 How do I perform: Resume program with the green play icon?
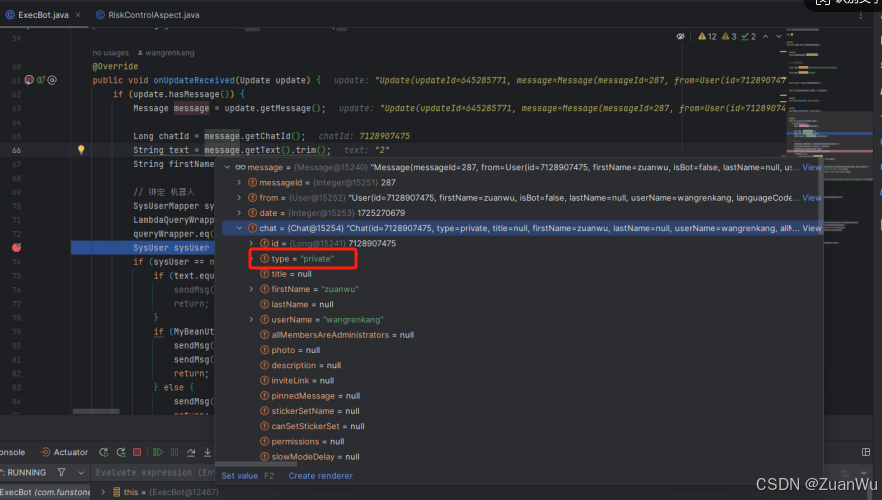coord(158,452)
